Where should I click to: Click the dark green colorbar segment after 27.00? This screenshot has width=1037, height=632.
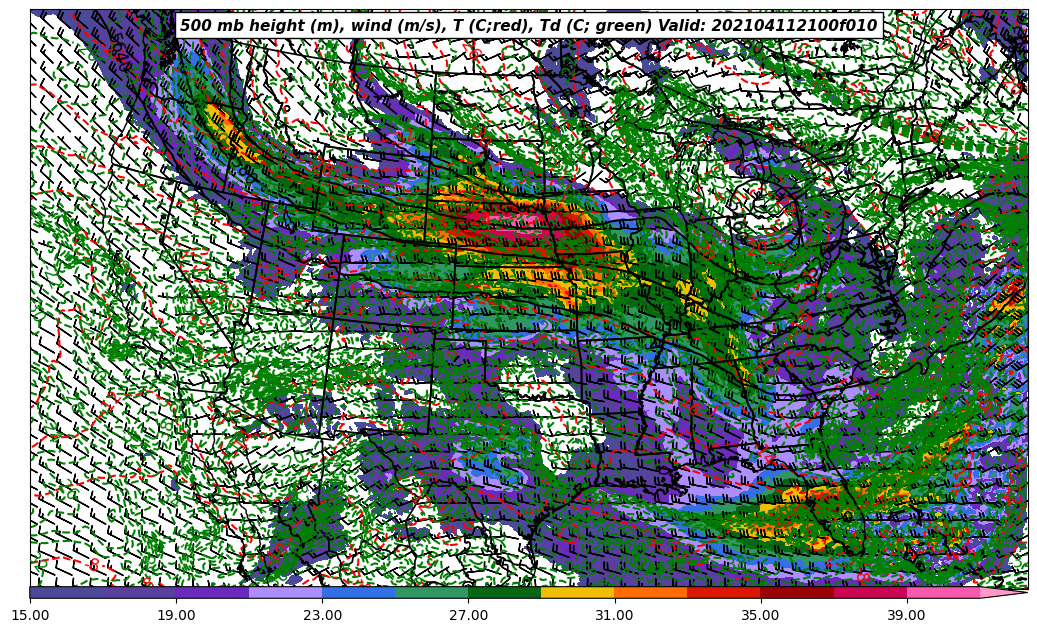[504, 592]
